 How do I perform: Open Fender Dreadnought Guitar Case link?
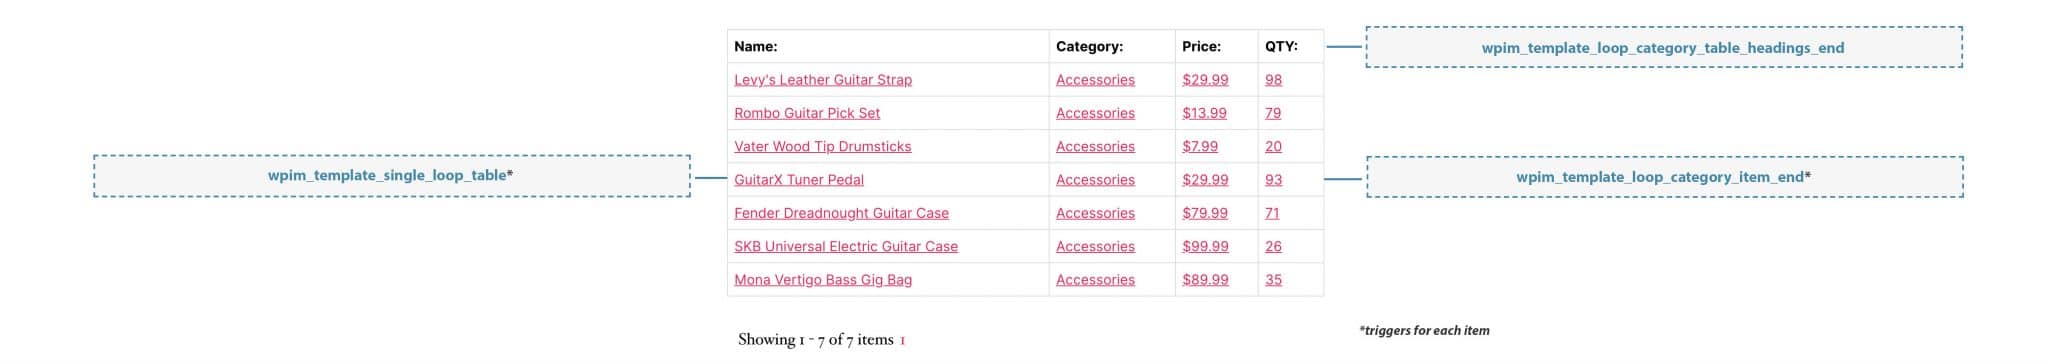[x=841, y=213]
